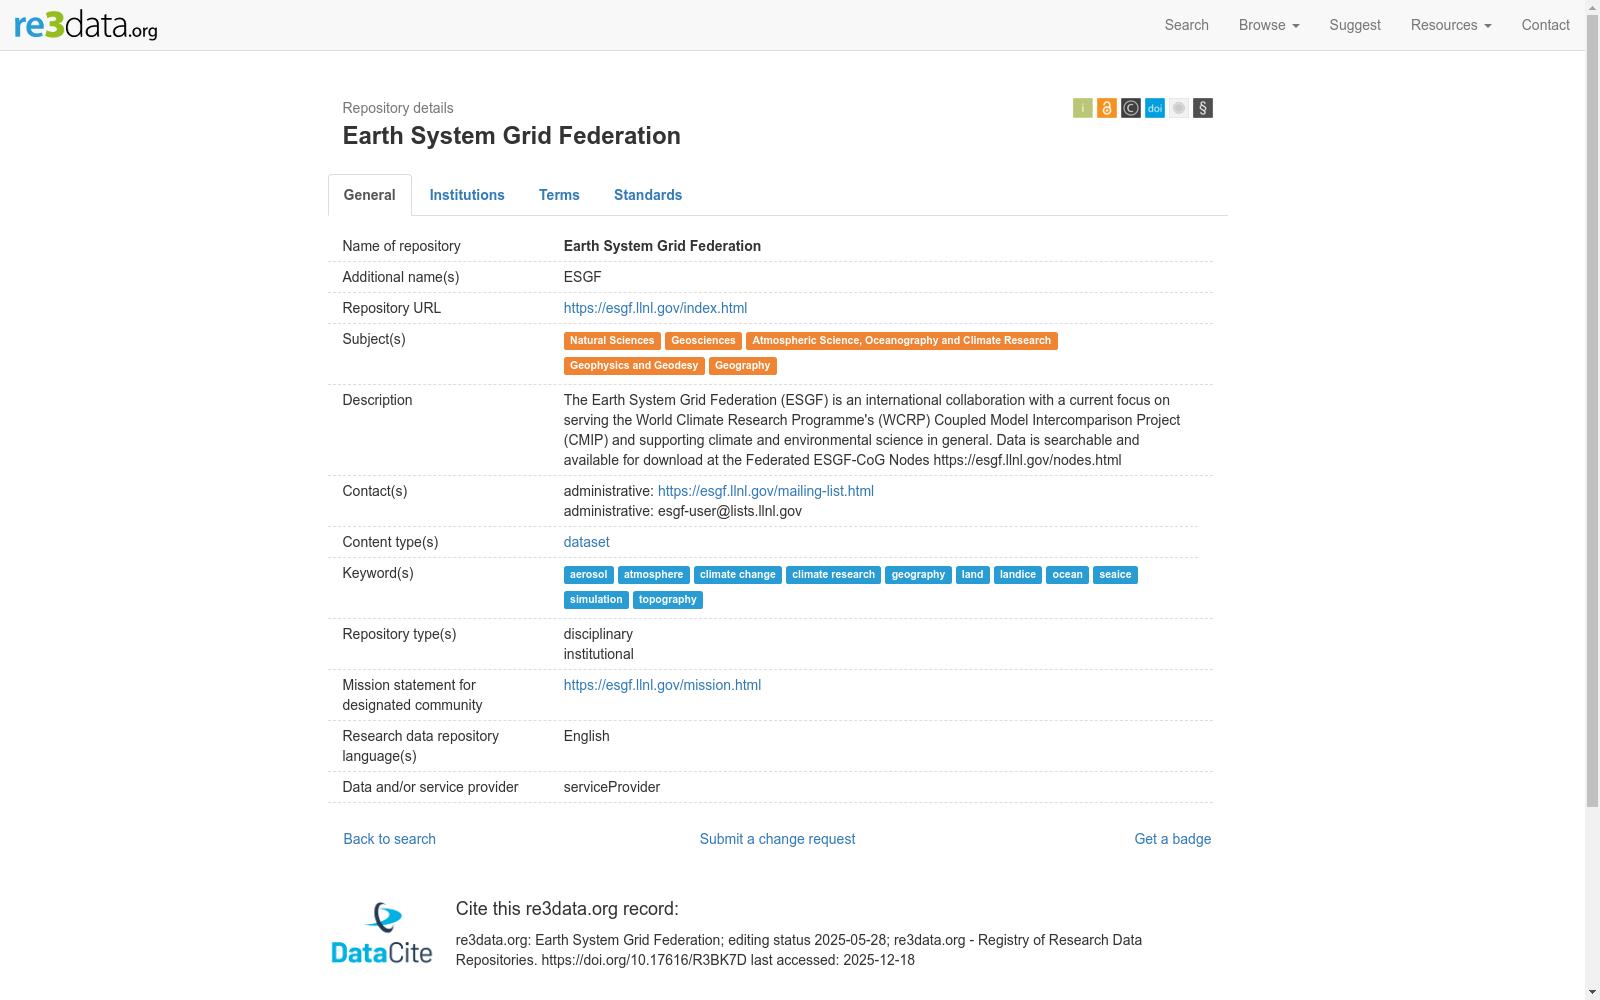Click the "Name of repository" row label
Image resolution: width=1600 pixels, height=1000 pixels.
(x=402, y=246)
